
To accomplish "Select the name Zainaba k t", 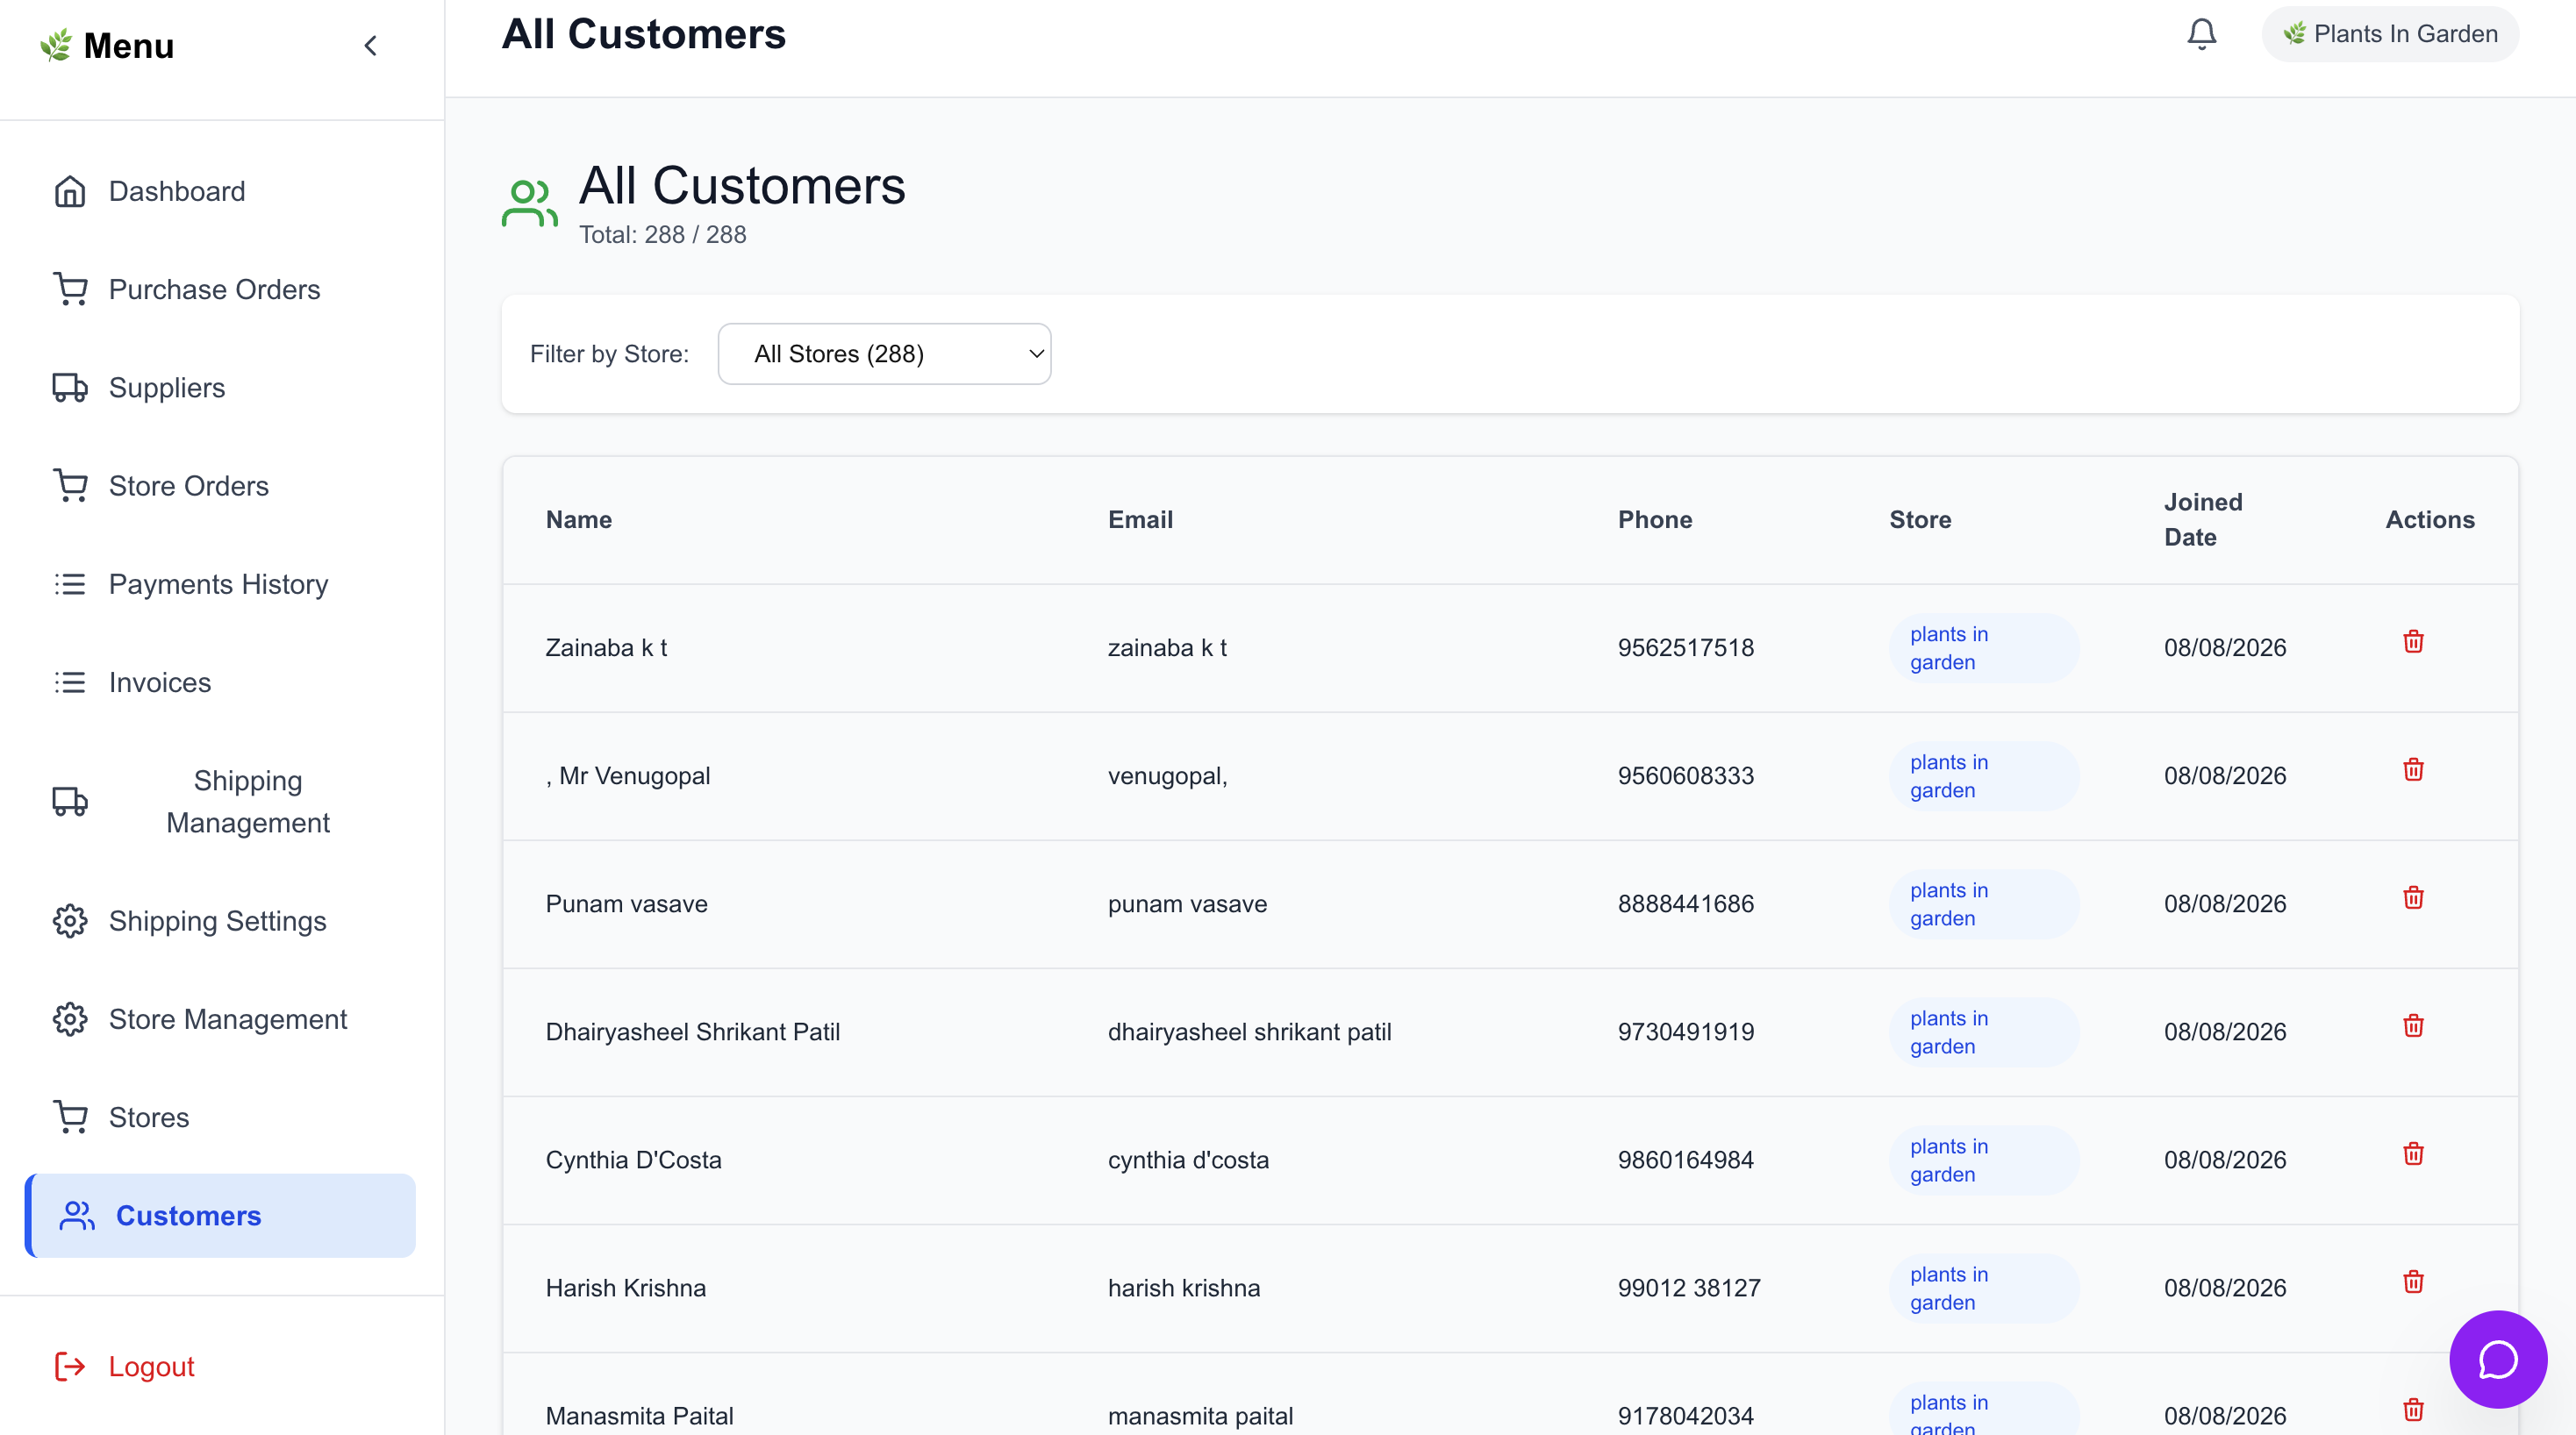I will 606,648.
